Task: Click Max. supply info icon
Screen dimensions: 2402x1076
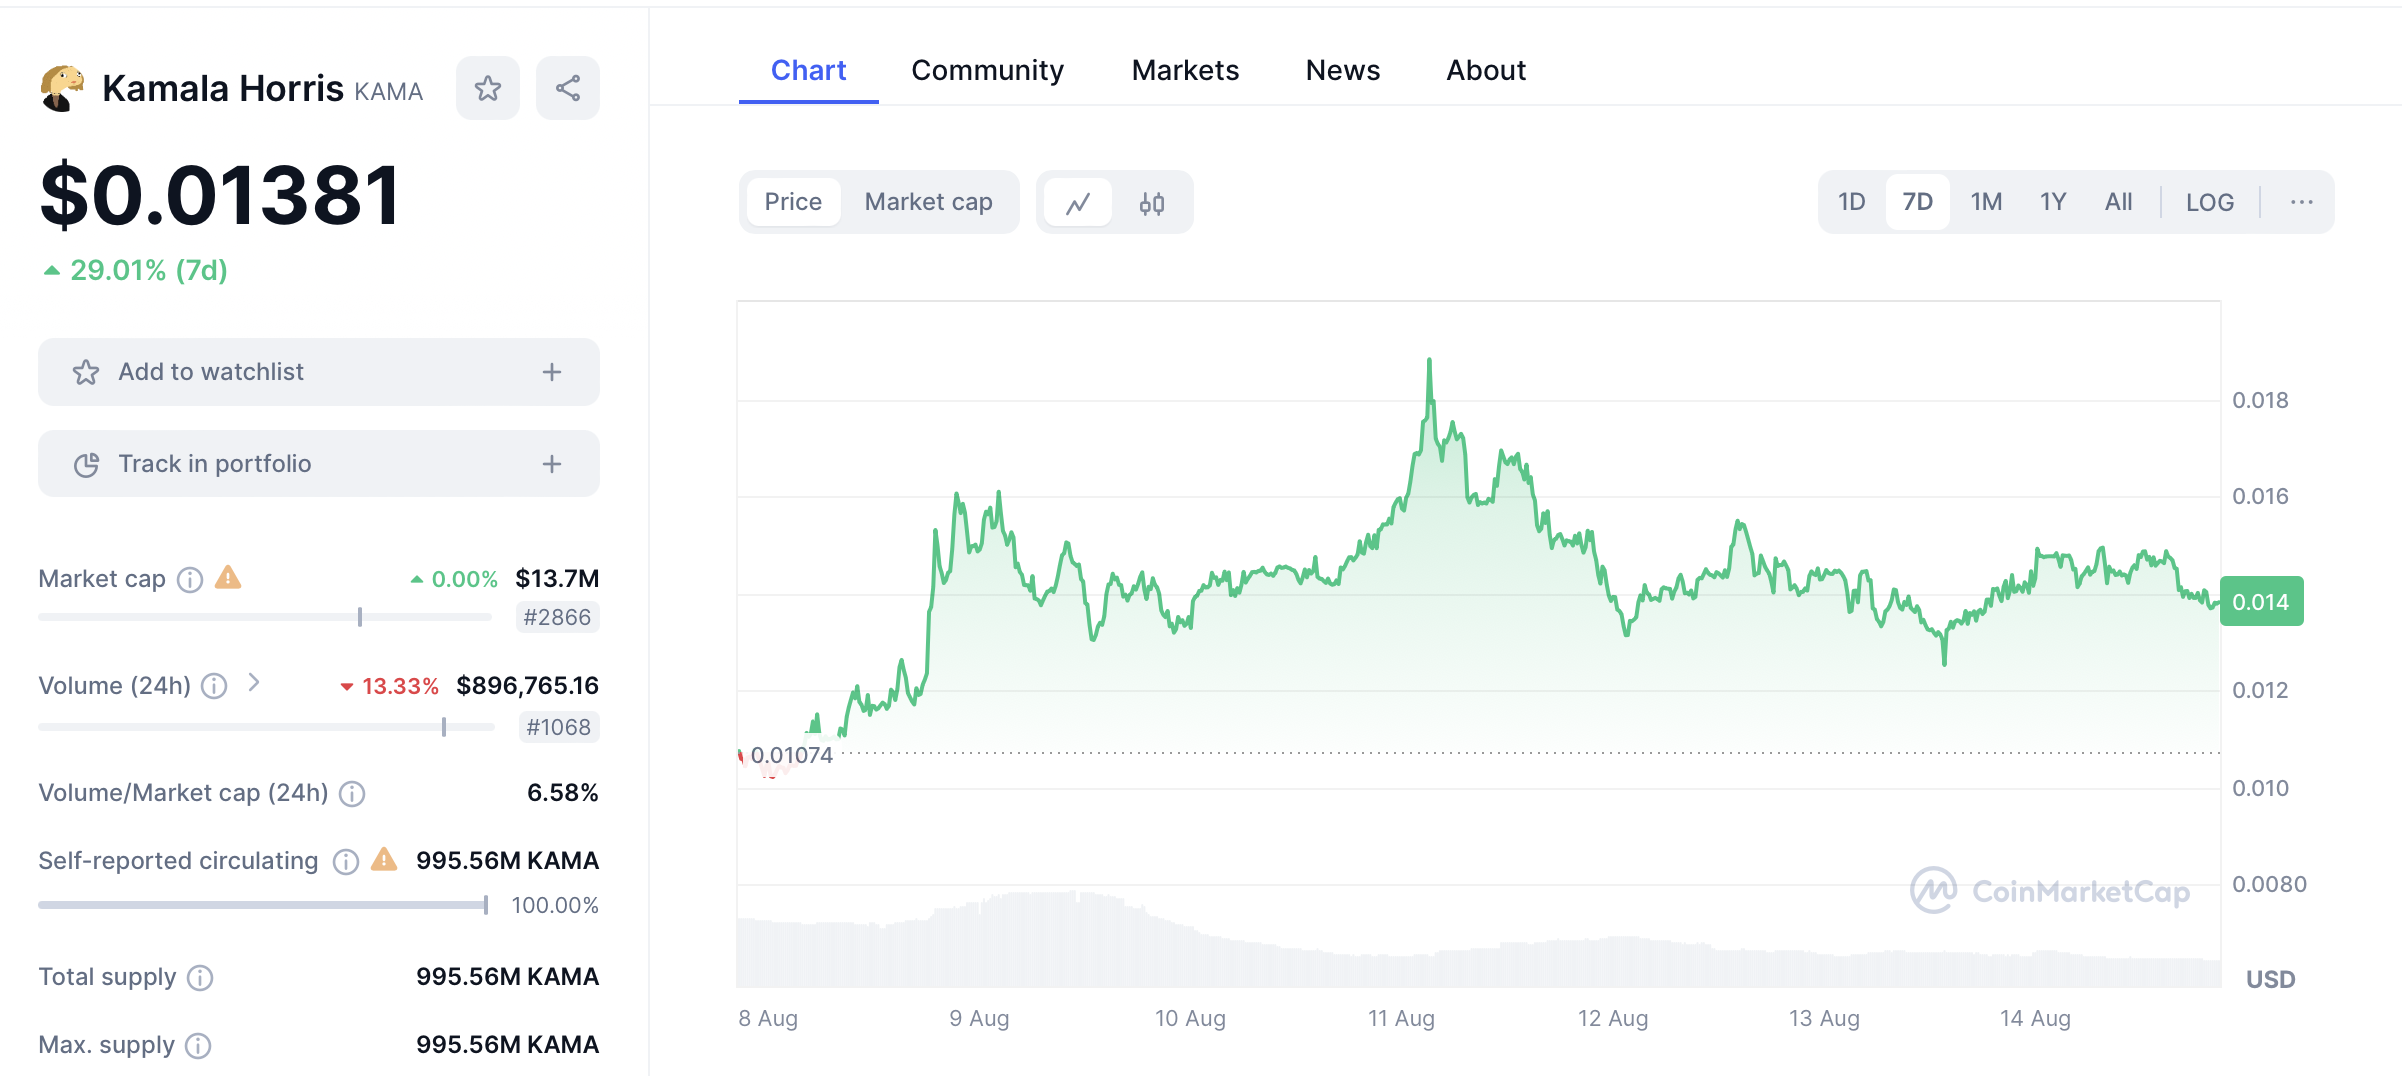Action: [199, 1046]
